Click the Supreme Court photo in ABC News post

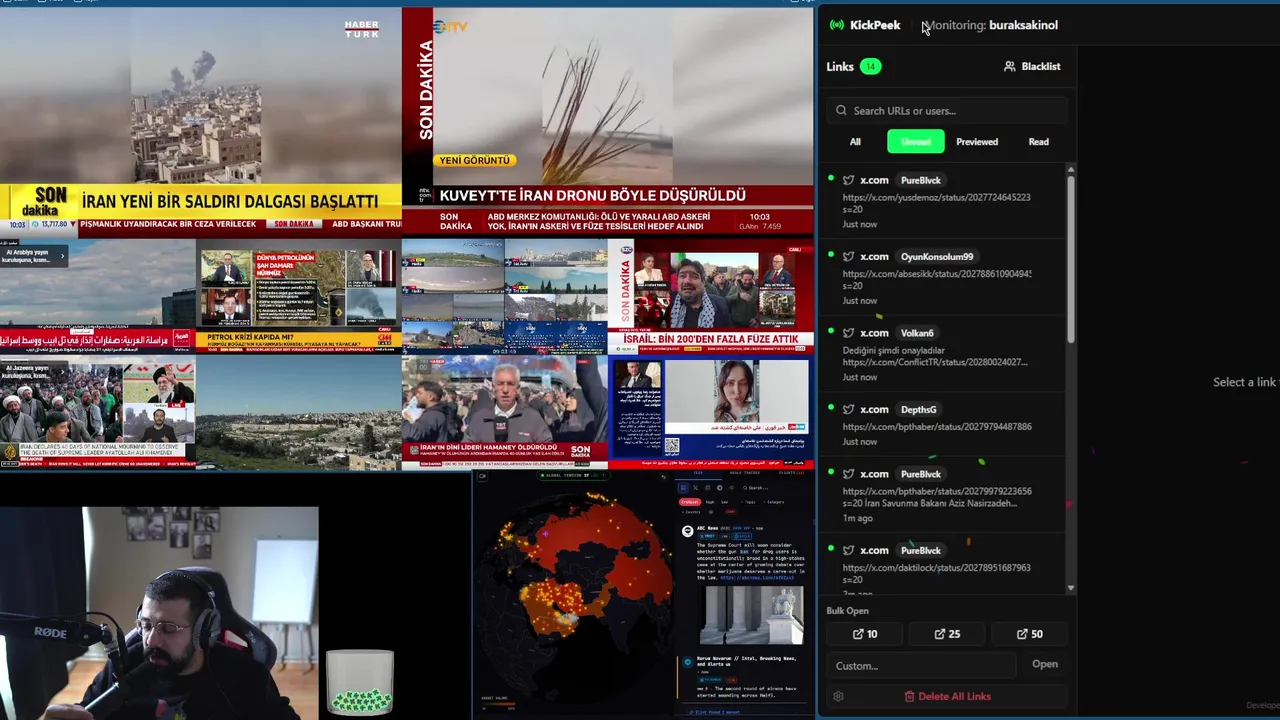pos(751,615)
